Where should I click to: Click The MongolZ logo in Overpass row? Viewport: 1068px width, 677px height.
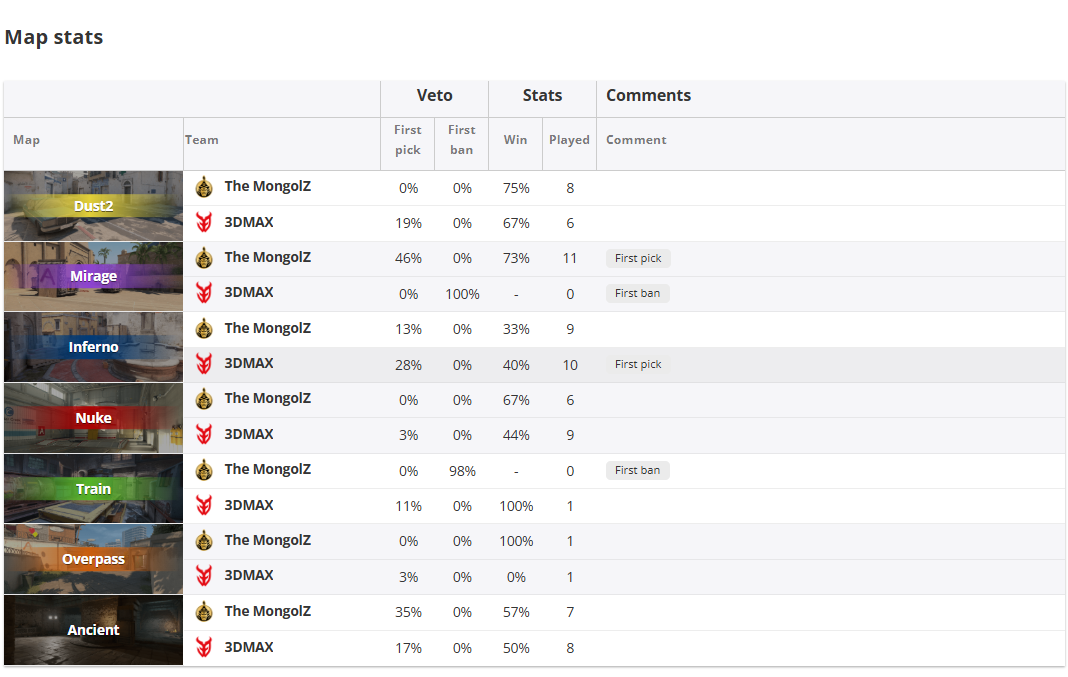pos(204,541)
